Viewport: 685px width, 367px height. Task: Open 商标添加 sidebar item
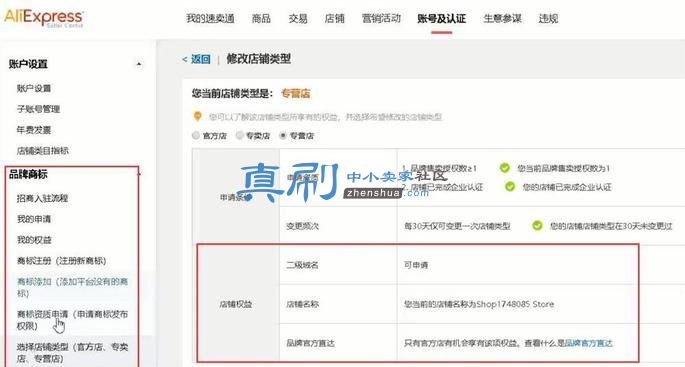tap(73, 287)
